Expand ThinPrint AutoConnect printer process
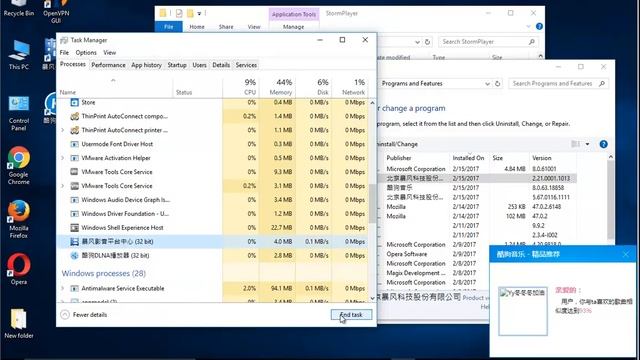 [x=62, y=130]
